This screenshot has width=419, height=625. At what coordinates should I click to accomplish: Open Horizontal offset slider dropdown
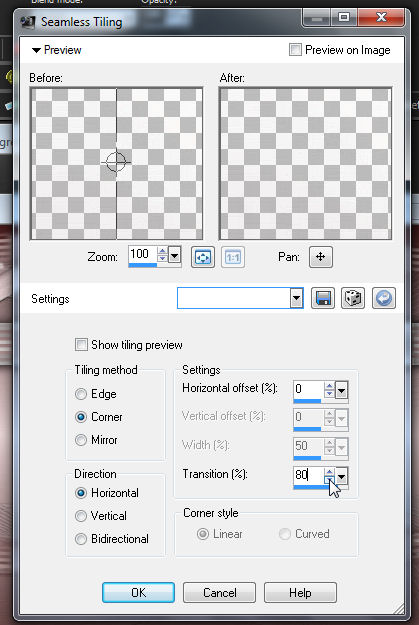tap(342, 390)
